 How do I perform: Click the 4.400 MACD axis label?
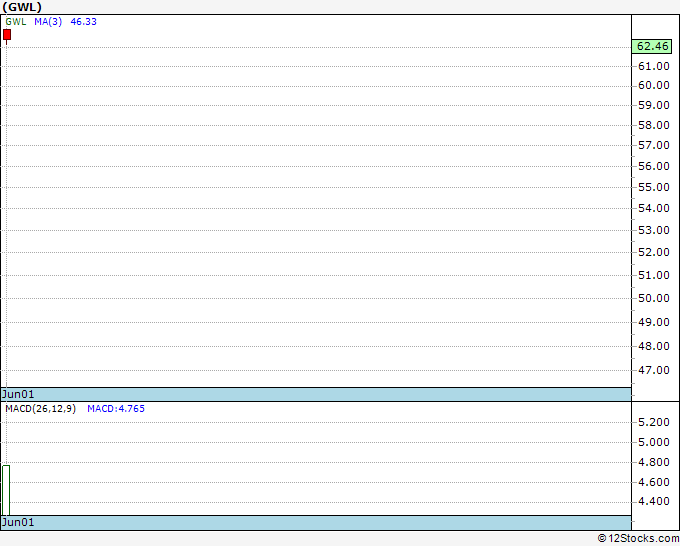(x=654, y=501)
